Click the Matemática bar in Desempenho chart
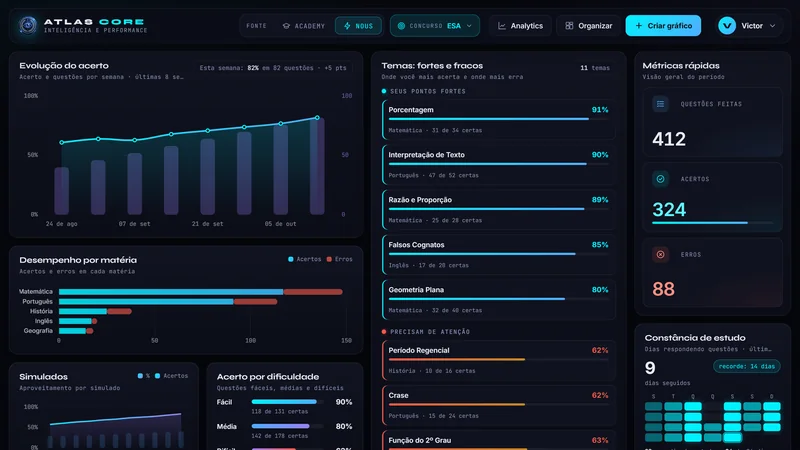Screen dimensions: 800x450 tap(201, 292)
